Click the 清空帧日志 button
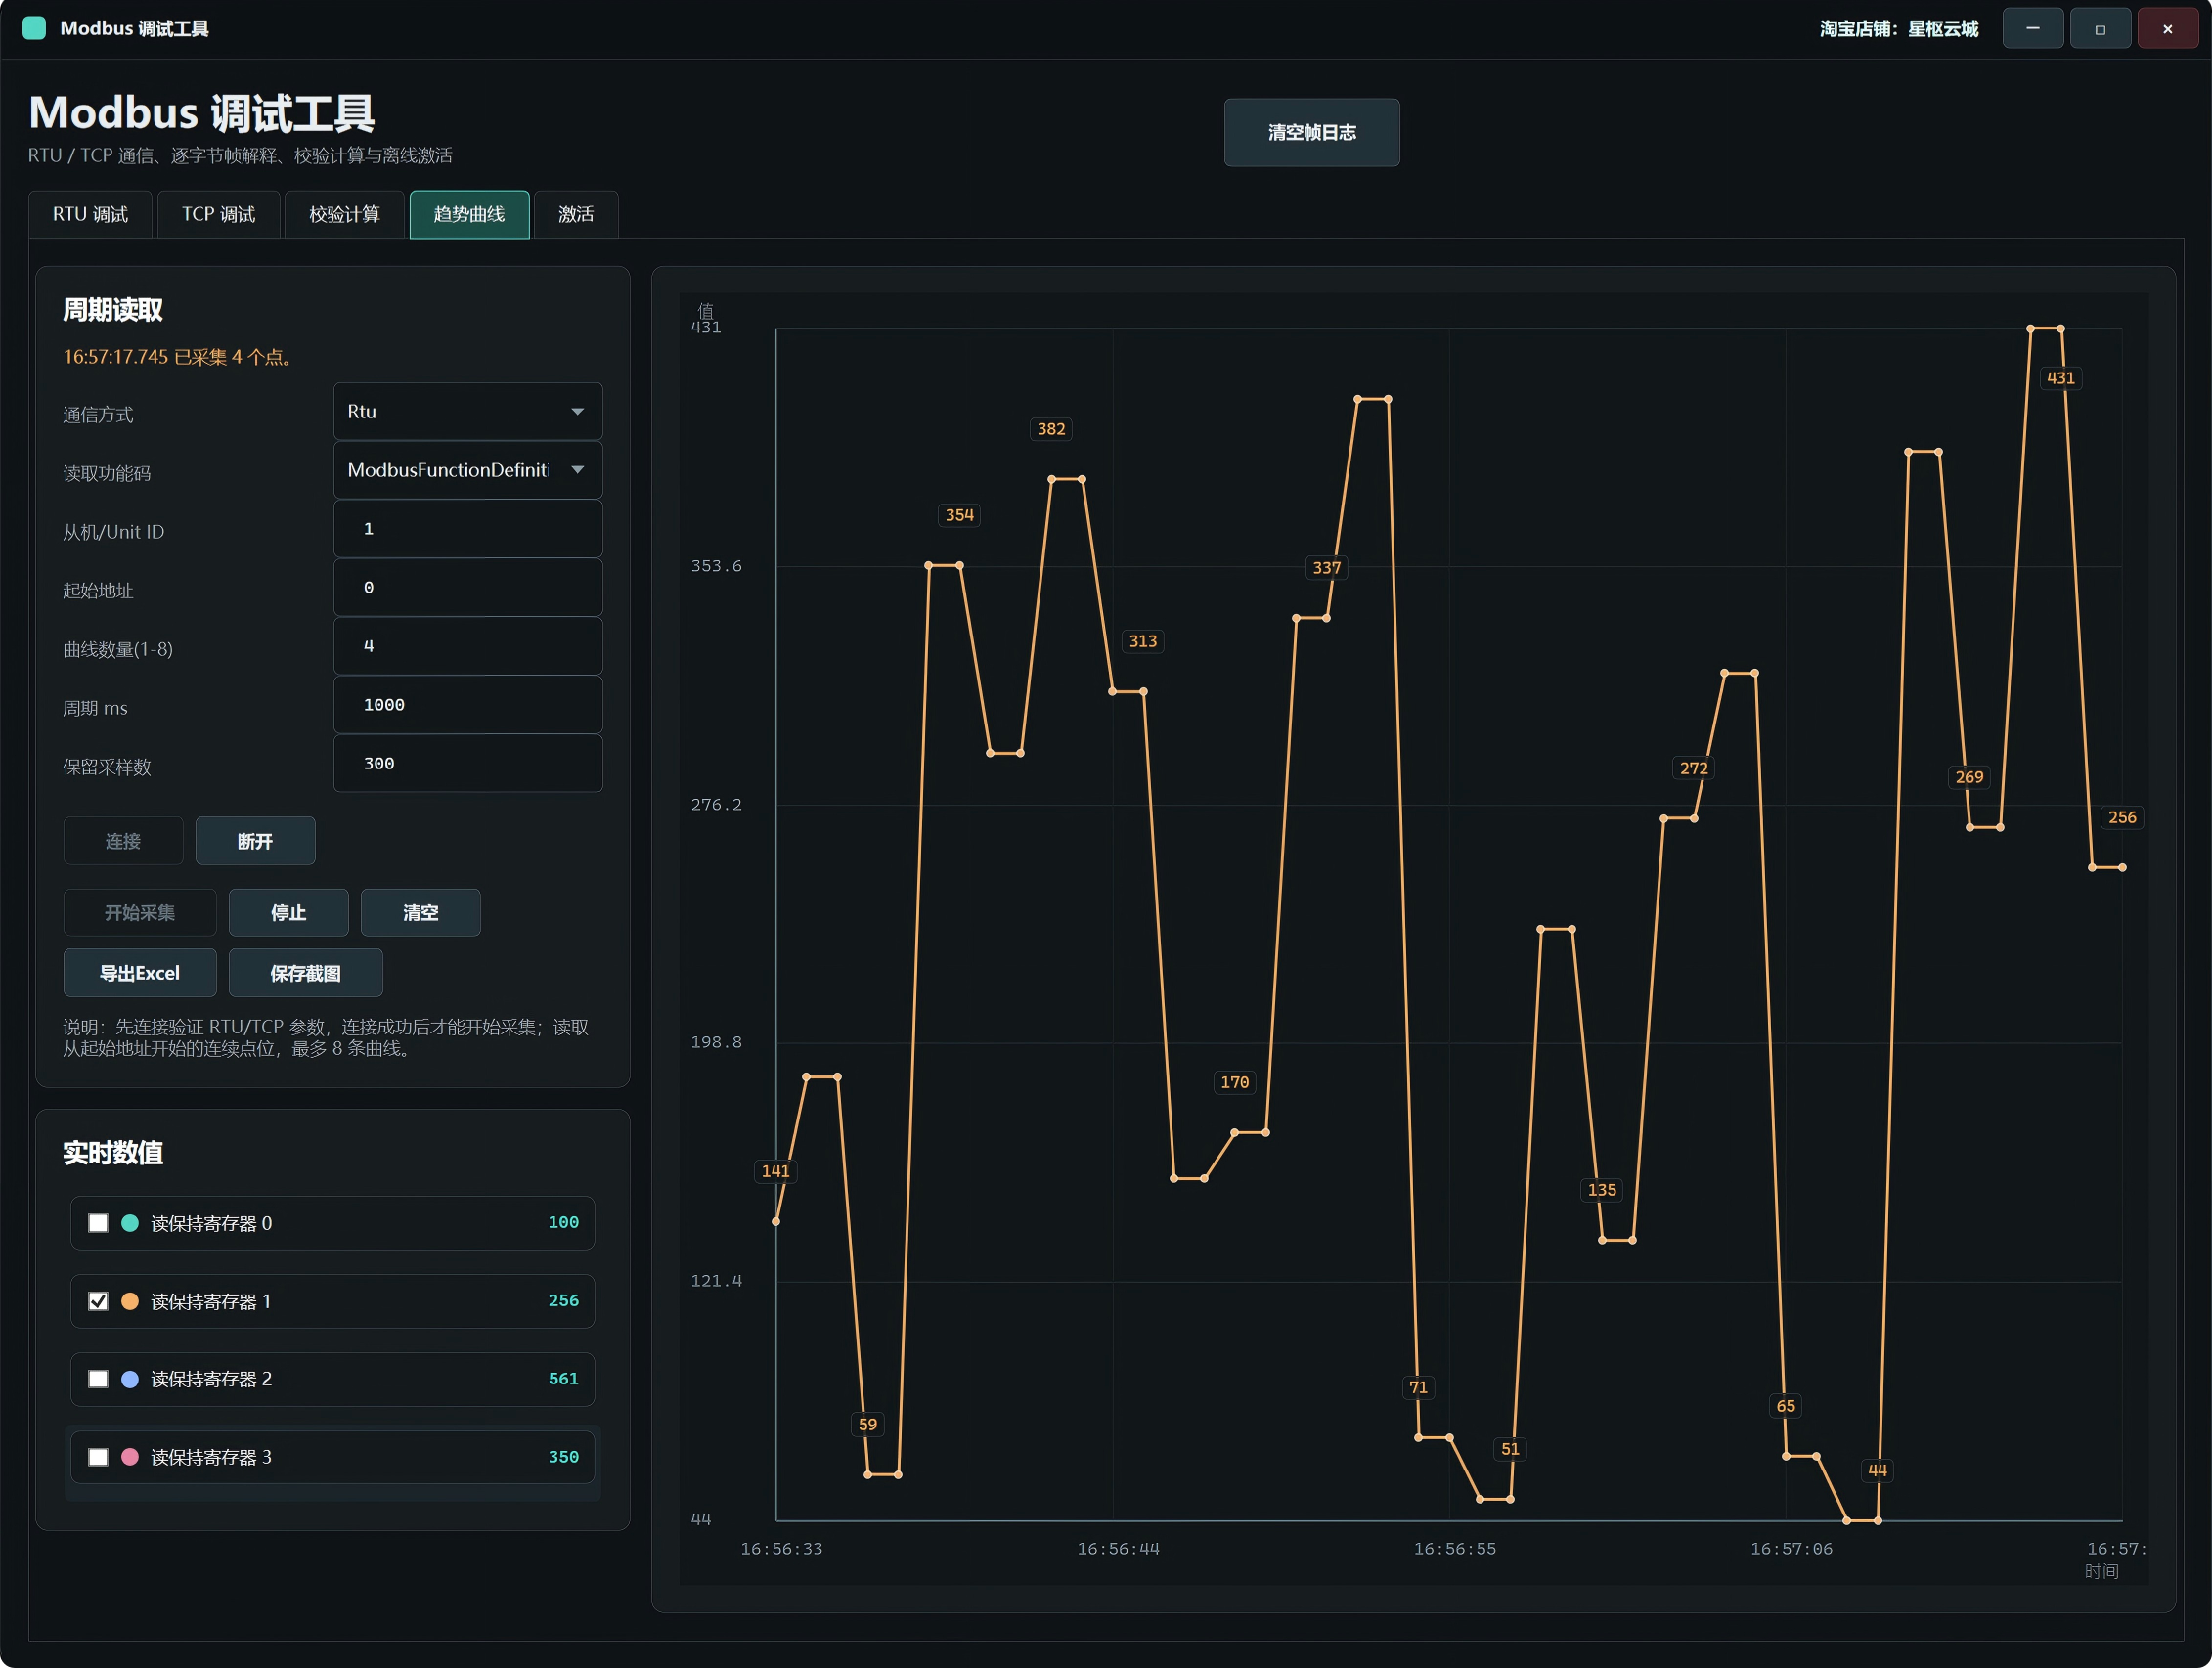The height and width of the screenshot is (1668, 2212). coord(1312,132)
